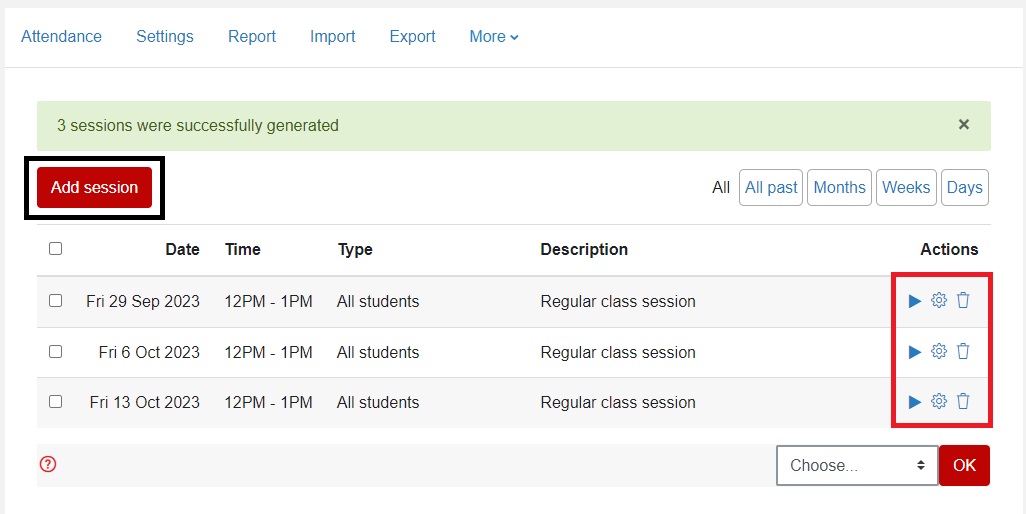Viewport: 1026px width, 514px height.
Task: Edit settings of Fri 29 Sep 2023 session
Action: [939, 300]
